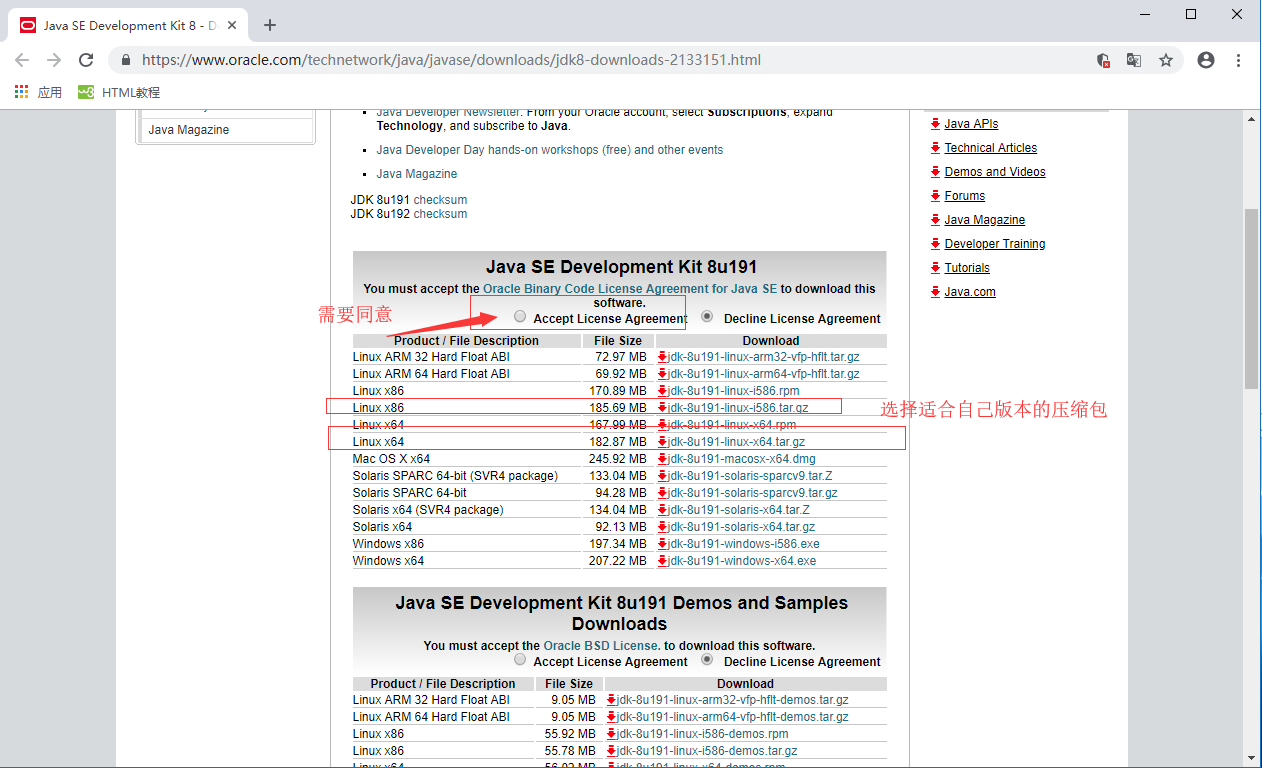Click the vertical scrollbar thumb
This screenshot has height=768, width=1262.
coord(1252,299)
